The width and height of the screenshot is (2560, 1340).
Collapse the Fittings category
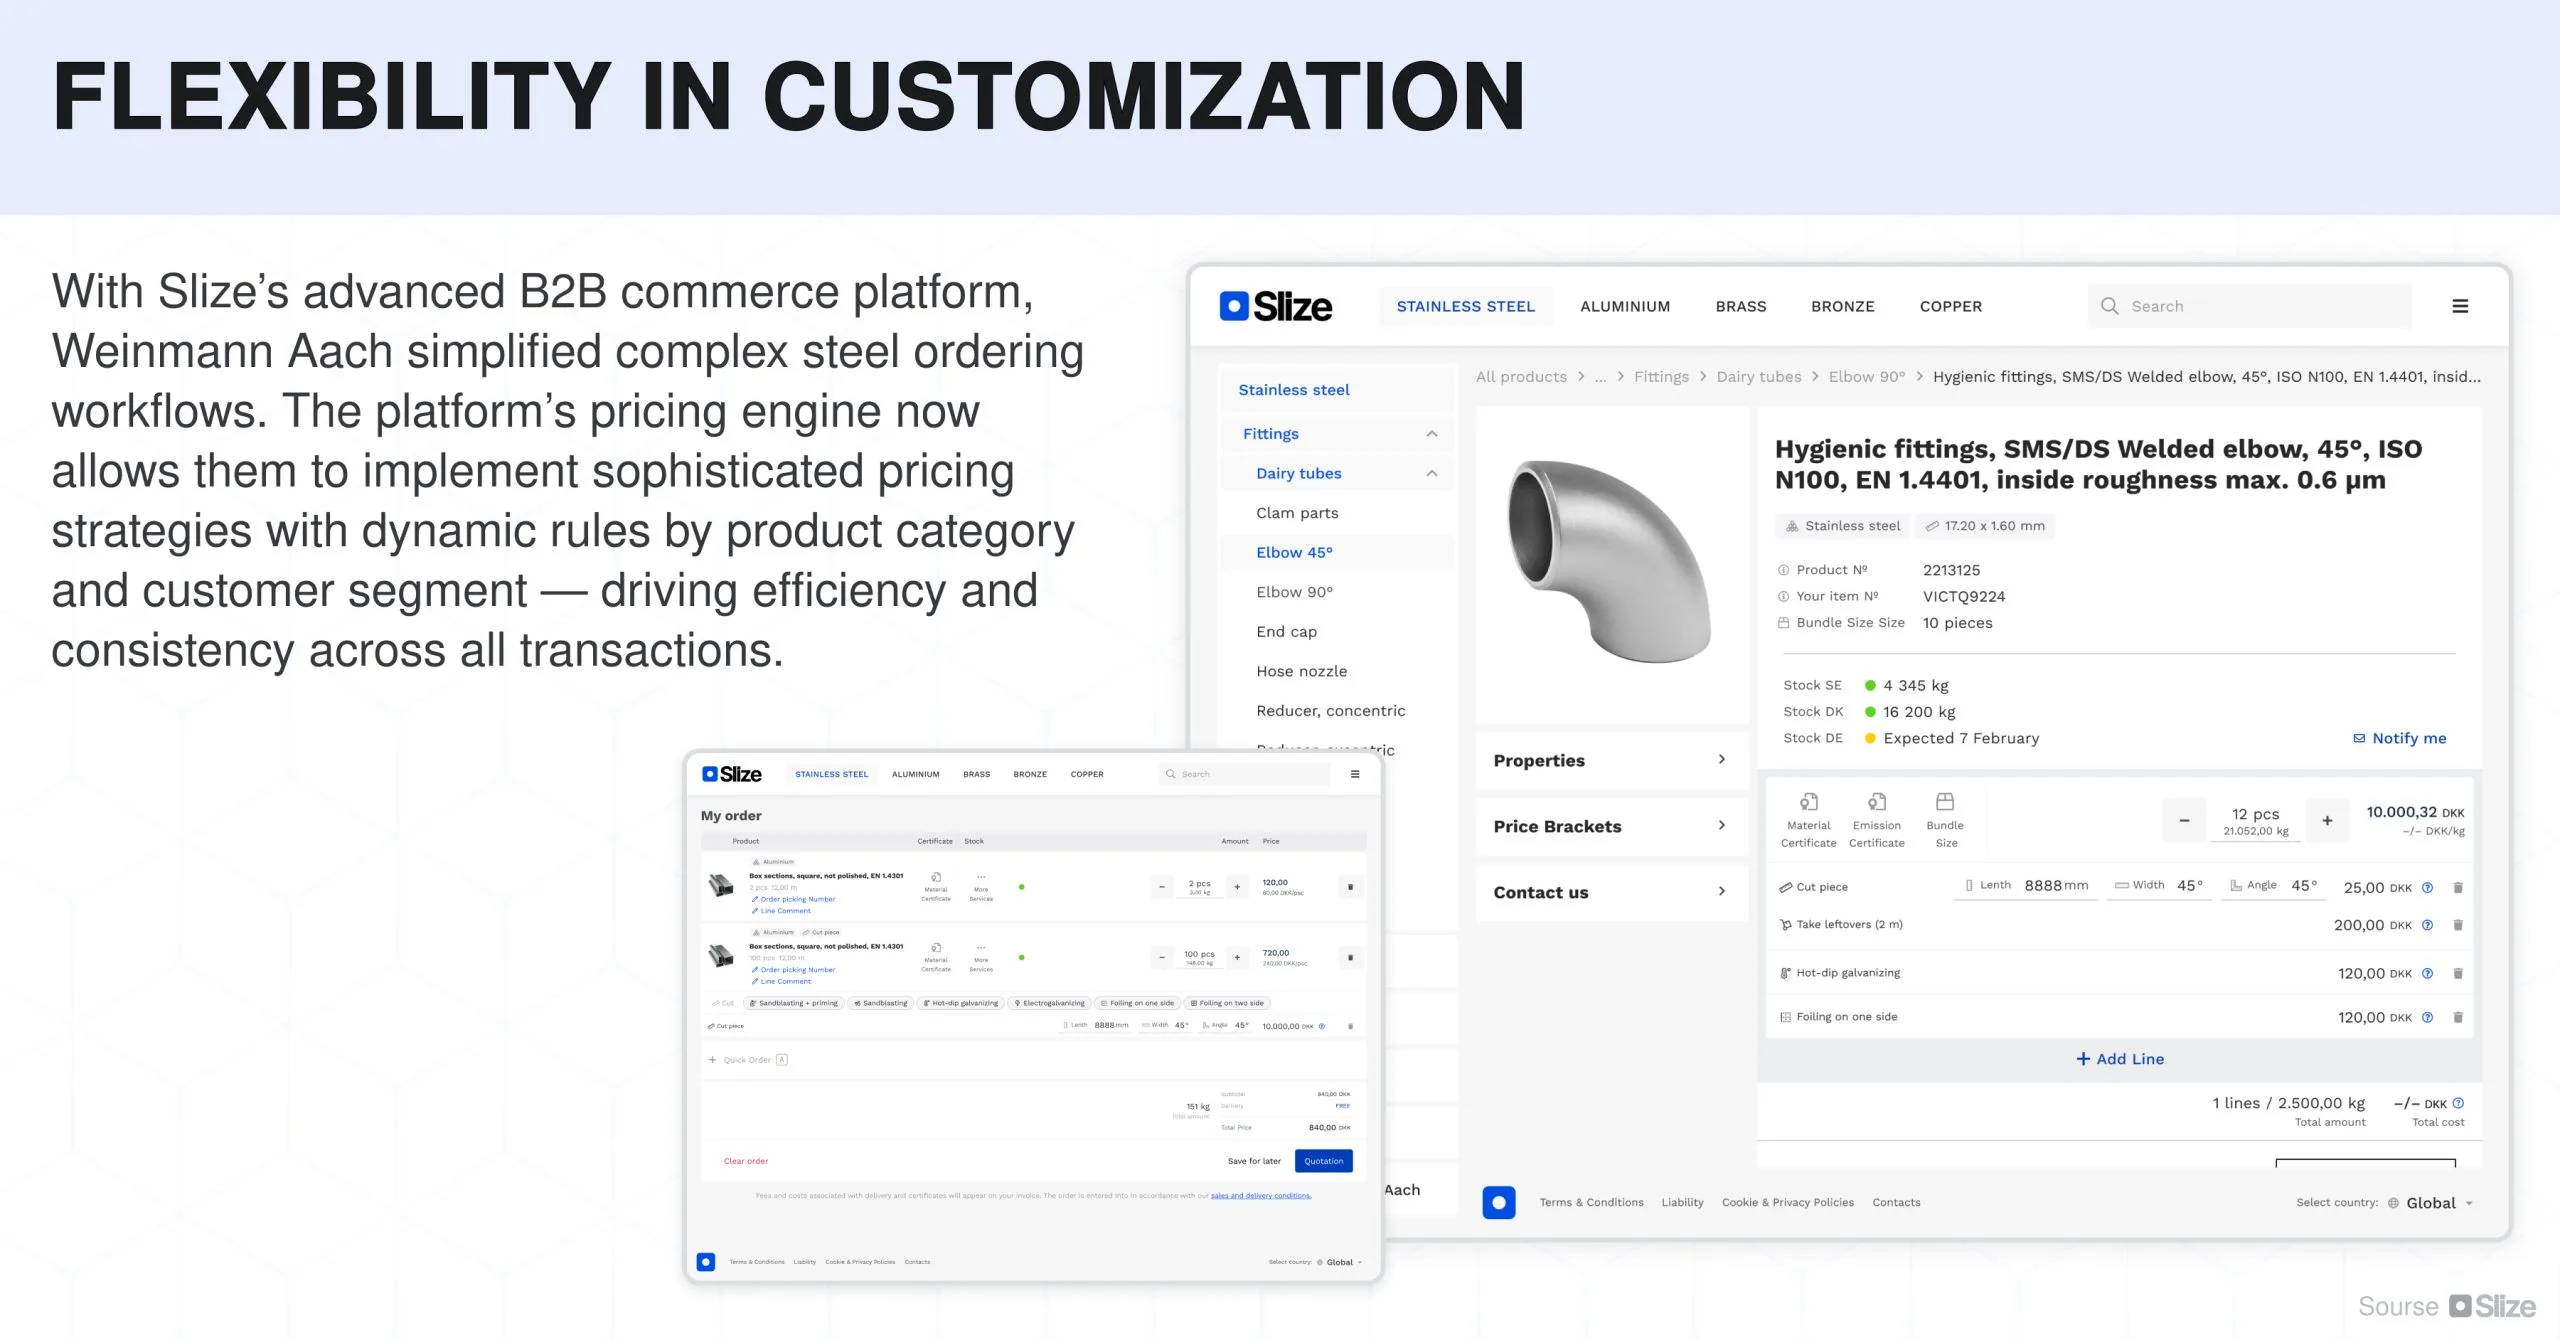1431,434
